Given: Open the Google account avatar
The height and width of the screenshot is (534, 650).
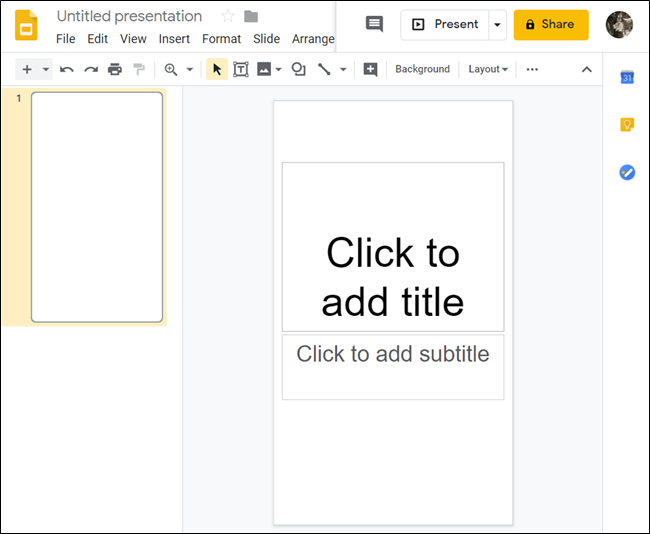Looking at the screenshot, I should [x=619, y=24].
